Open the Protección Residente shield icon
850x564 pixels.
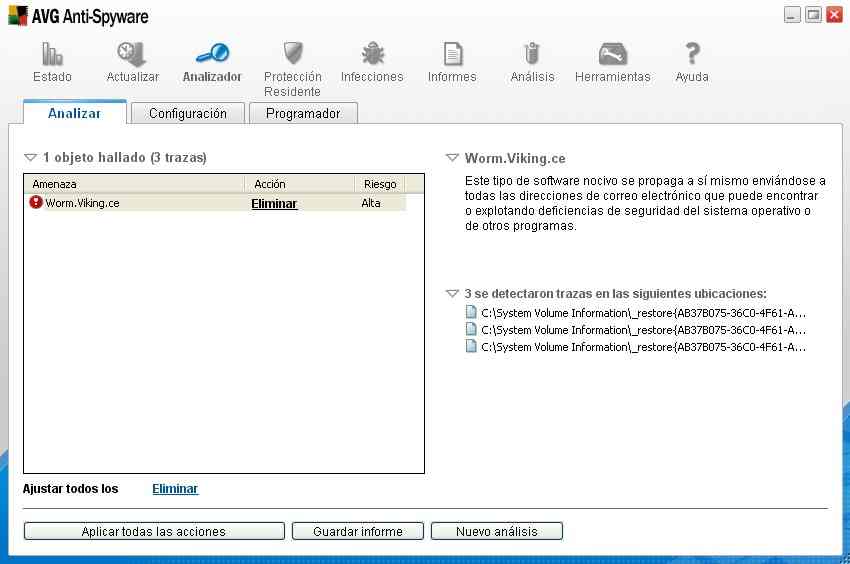[292, 55]
